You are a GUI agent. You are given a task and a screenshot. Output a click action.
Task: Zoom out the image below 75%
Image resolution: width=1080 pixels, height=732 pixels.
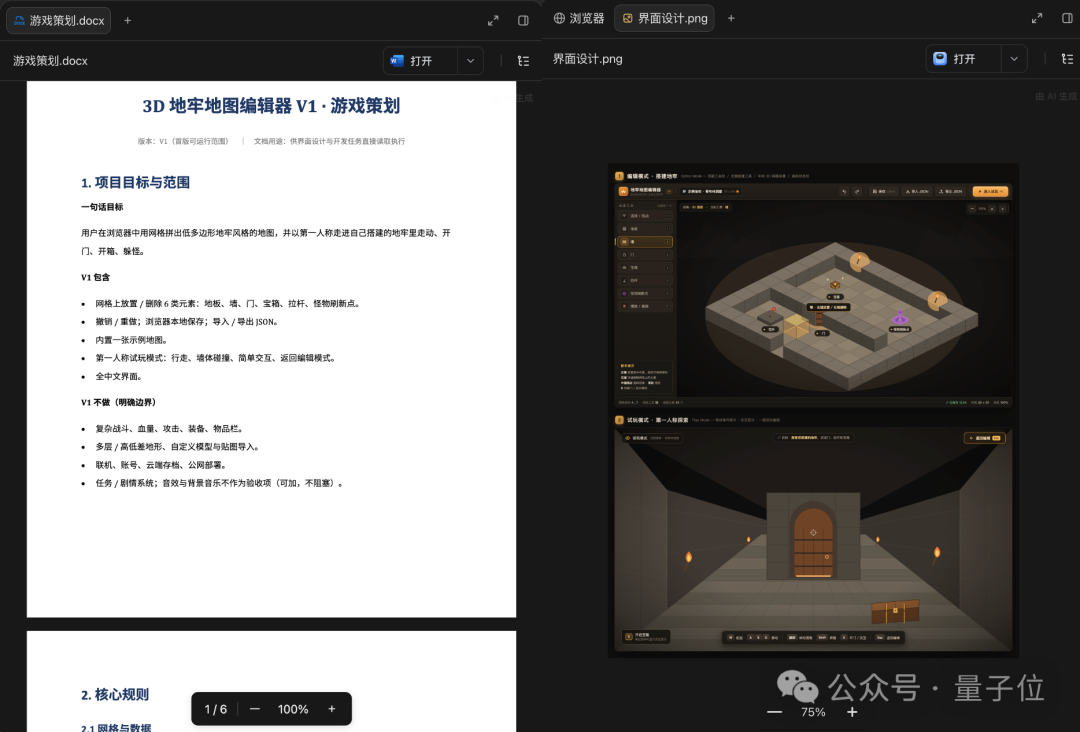[774, 712]
